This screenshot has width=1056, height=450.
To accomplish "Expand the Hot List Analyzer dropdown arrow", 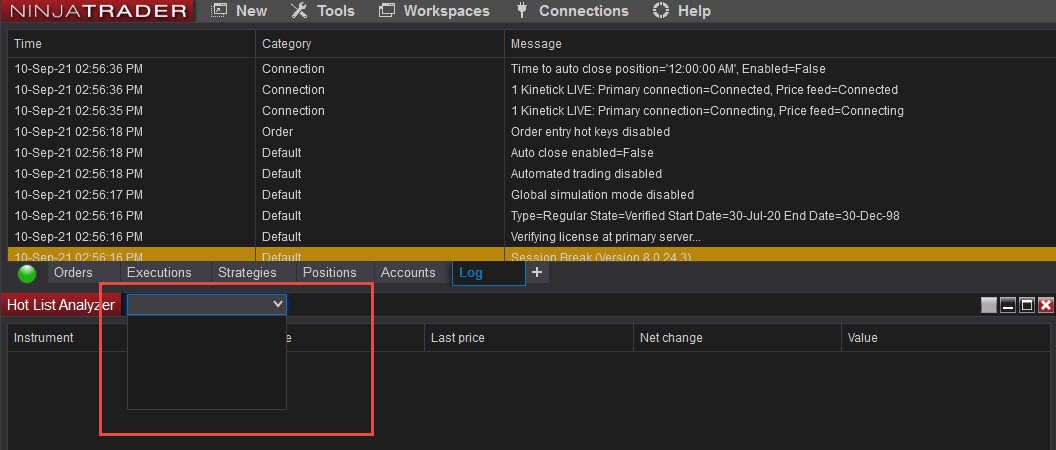I will [x=278, y=304].
